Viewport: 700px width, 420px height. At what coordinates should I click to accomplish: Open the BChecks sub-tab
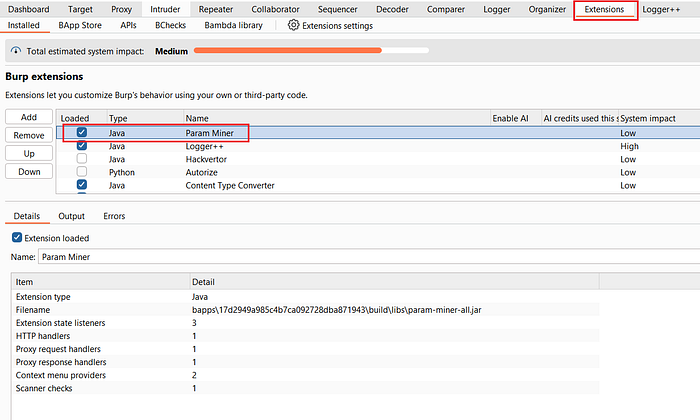coord(171,25)
